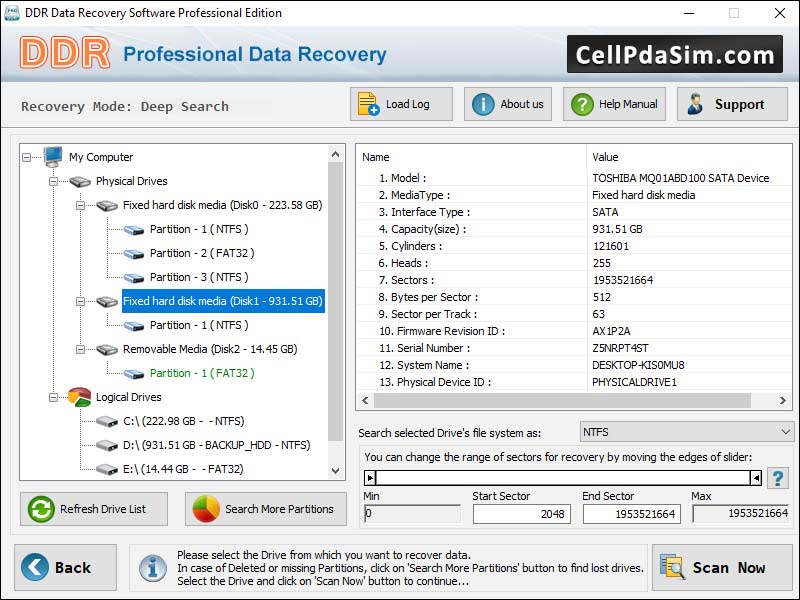Click the Start Sector input field
800x600 pixels.
click(x=521, y=514)
